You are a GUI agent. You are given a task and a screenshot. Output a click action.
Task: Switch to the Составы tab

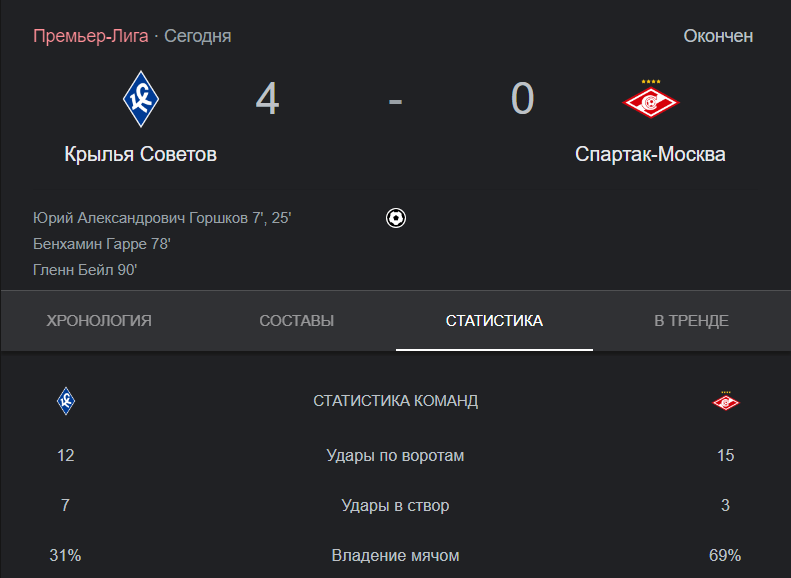click(x=297, y=321)
